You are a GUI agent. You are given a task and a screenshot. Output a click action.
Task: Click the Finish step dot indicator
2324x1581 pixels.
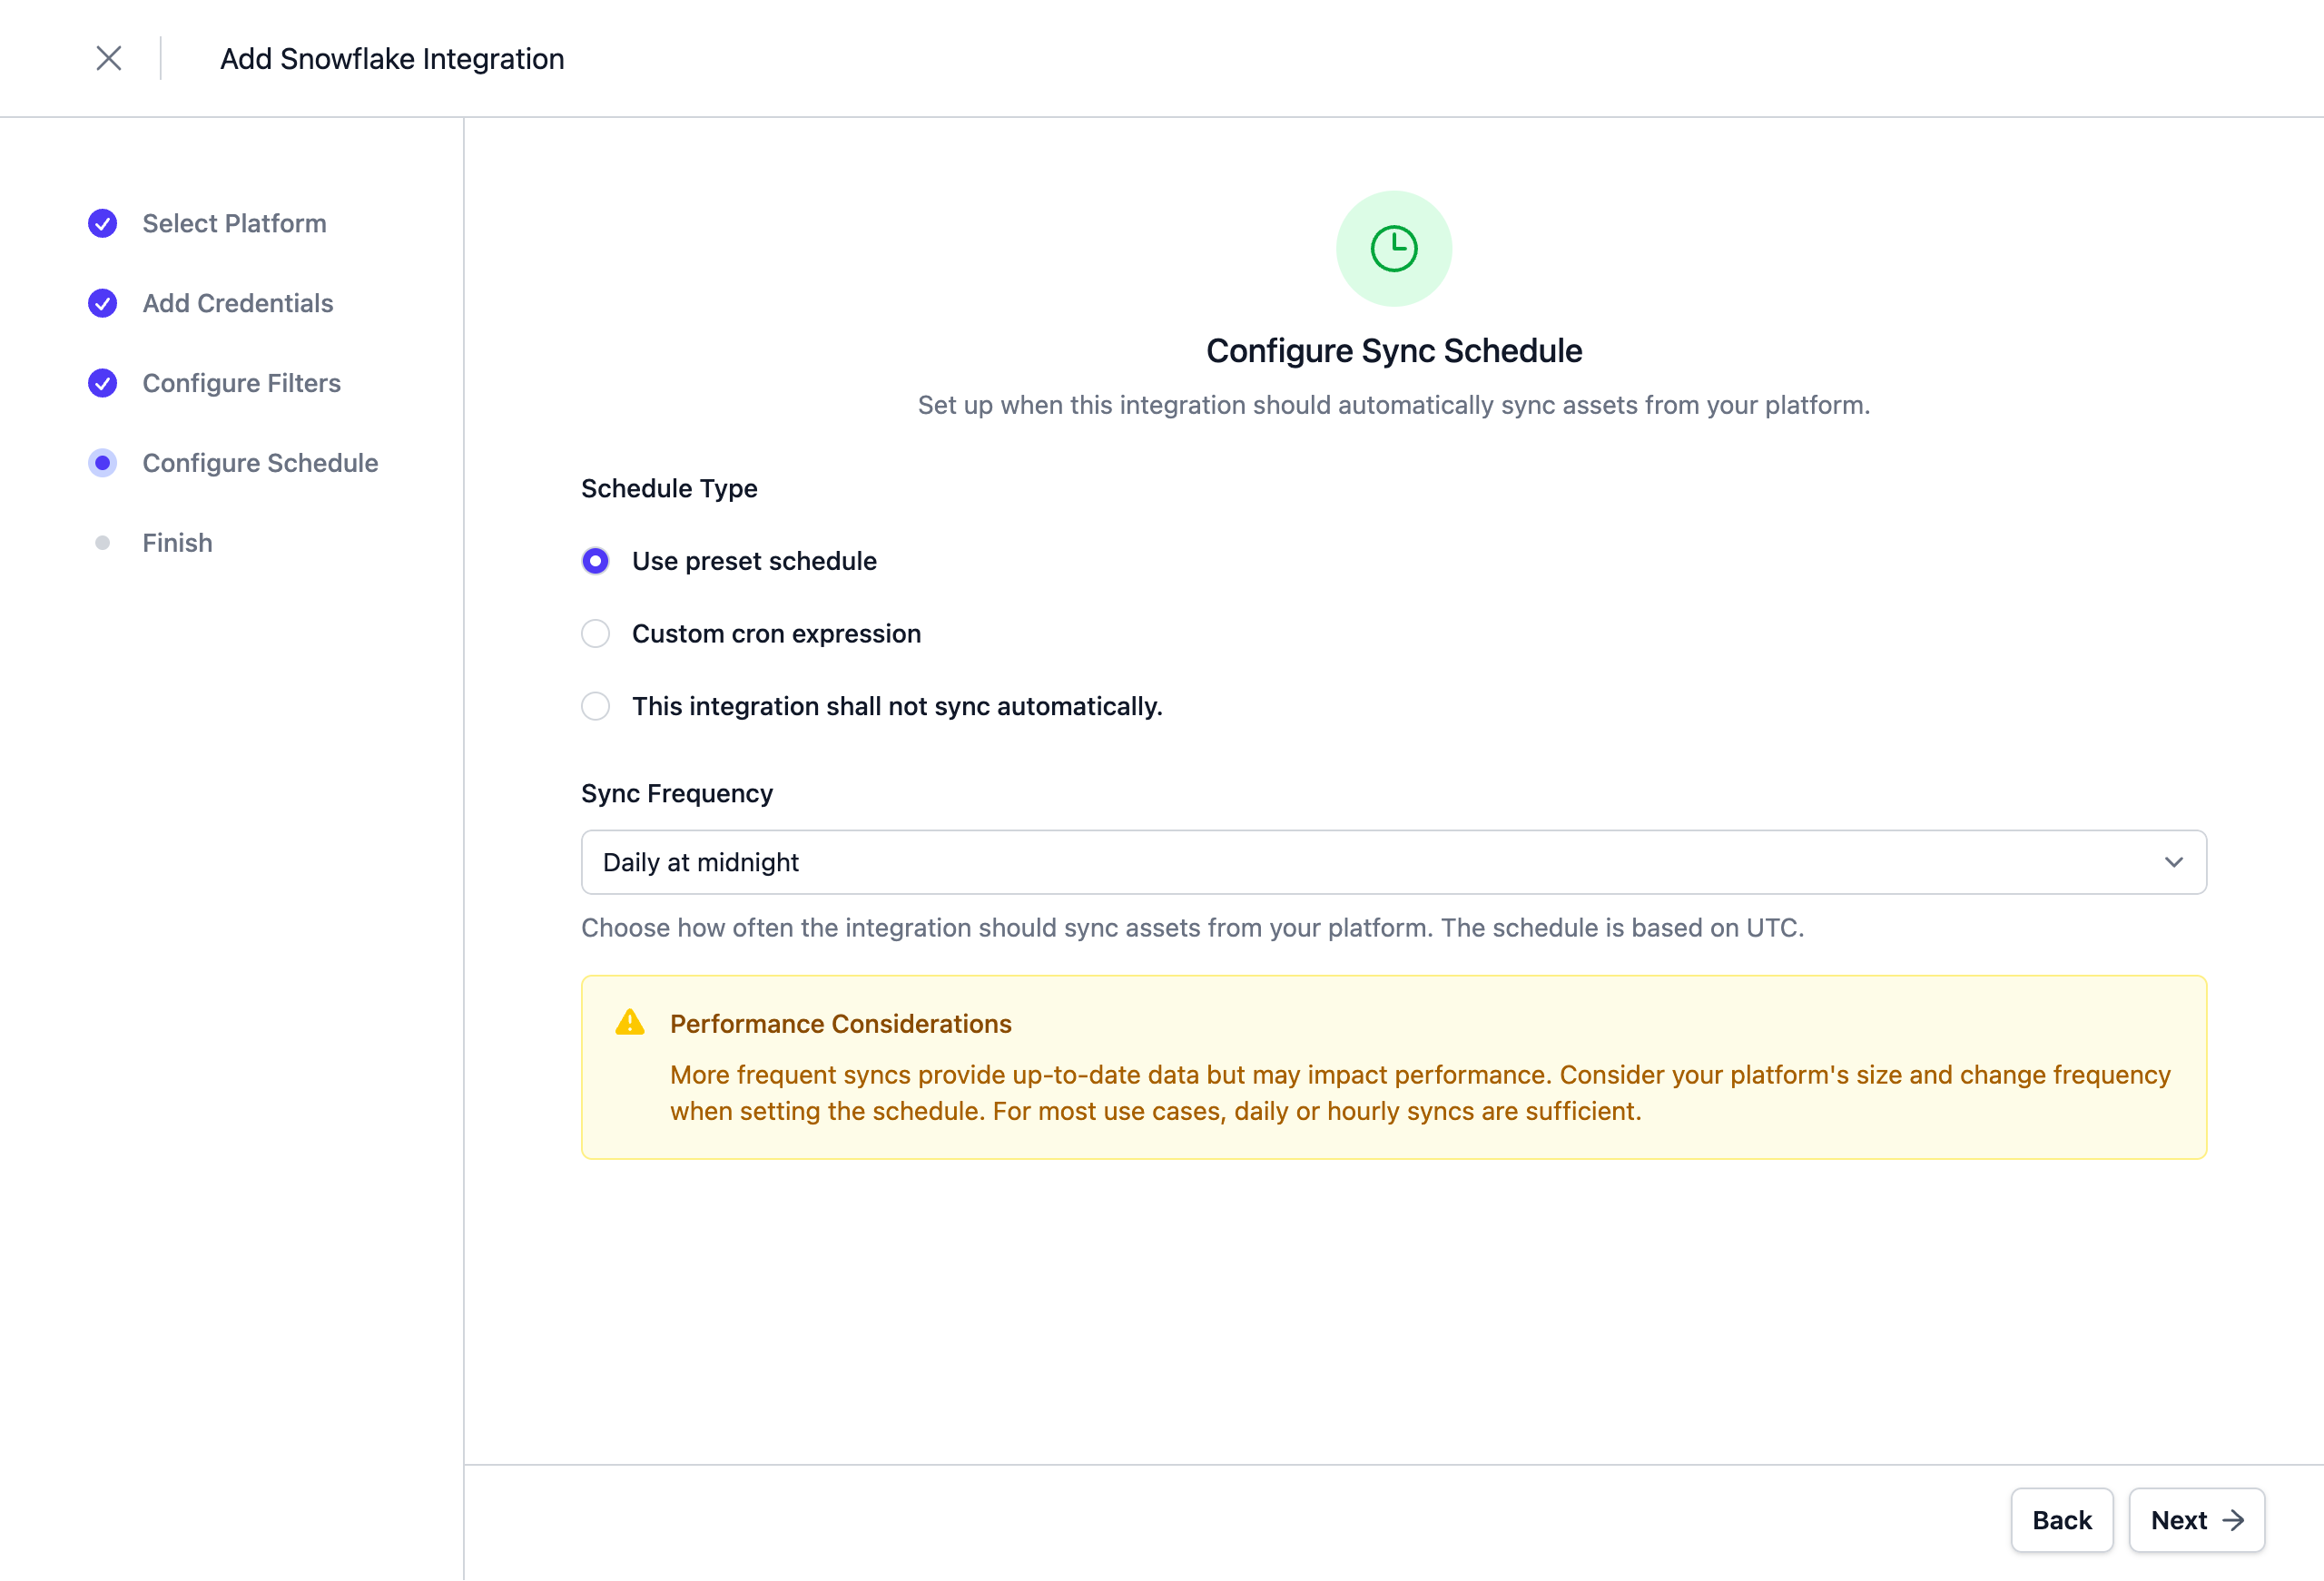click(x=102, y=543)
